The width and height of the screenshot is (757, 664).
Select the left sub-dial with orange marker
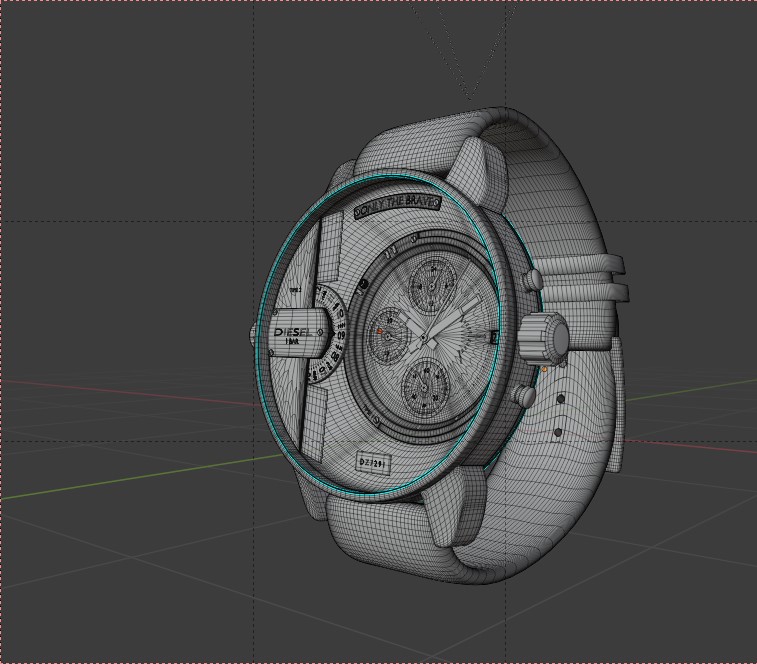tap(383, 330)
